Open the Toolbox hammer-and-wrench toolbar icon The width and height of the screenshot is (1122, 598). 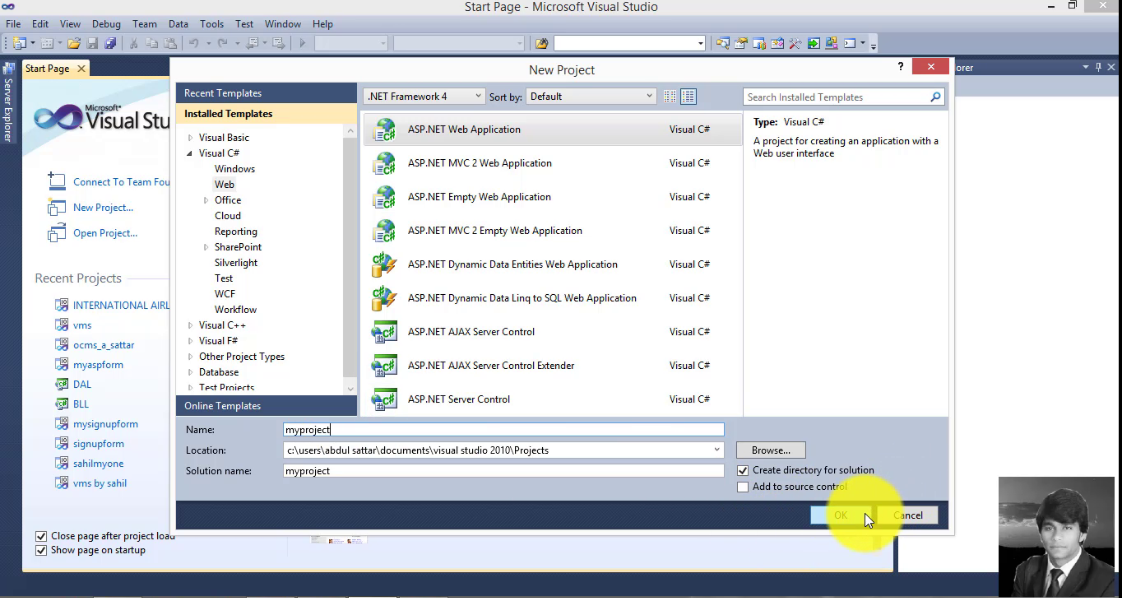pos(795,44)
